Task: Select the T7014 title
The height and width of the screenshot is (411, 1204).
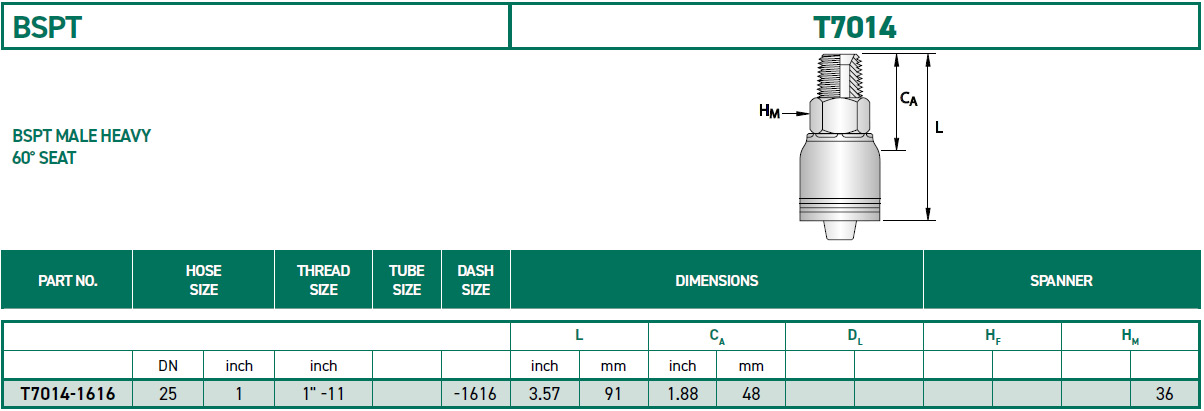Action: pos(855,27)
